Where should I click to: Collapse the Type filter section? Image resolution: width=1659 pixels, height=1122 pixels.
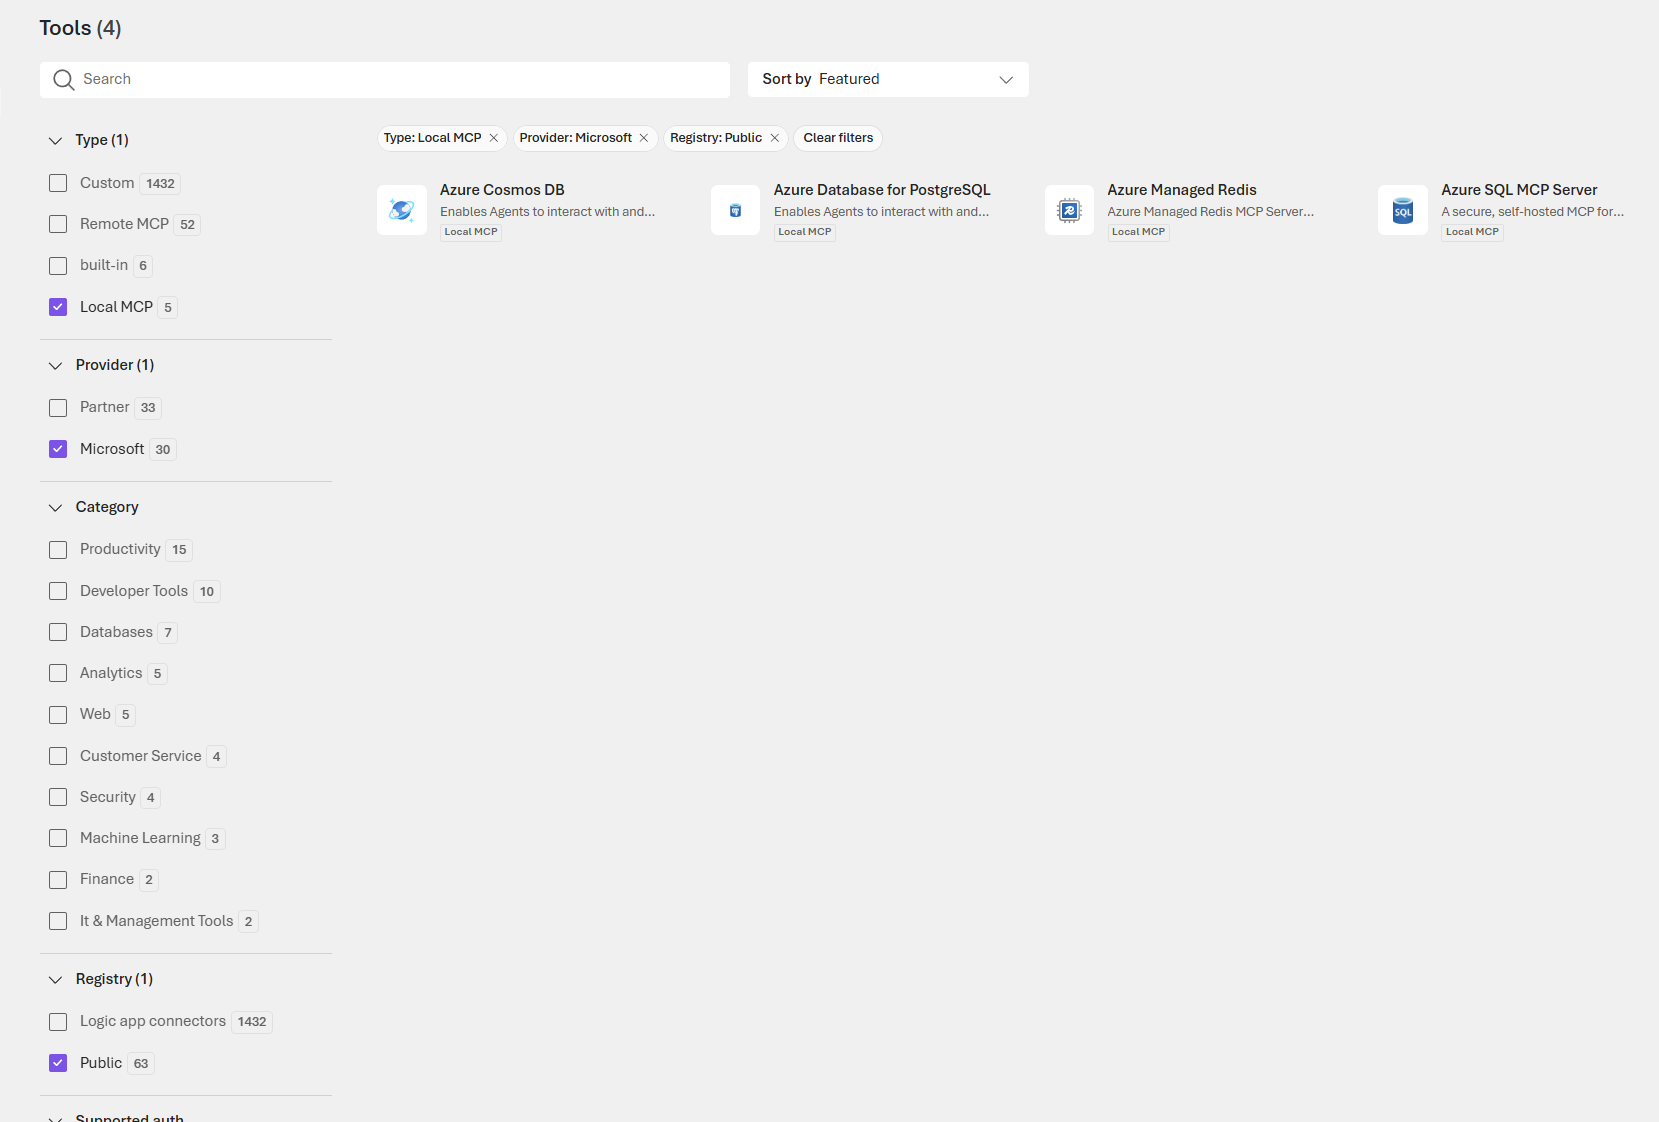click(56, 141)
